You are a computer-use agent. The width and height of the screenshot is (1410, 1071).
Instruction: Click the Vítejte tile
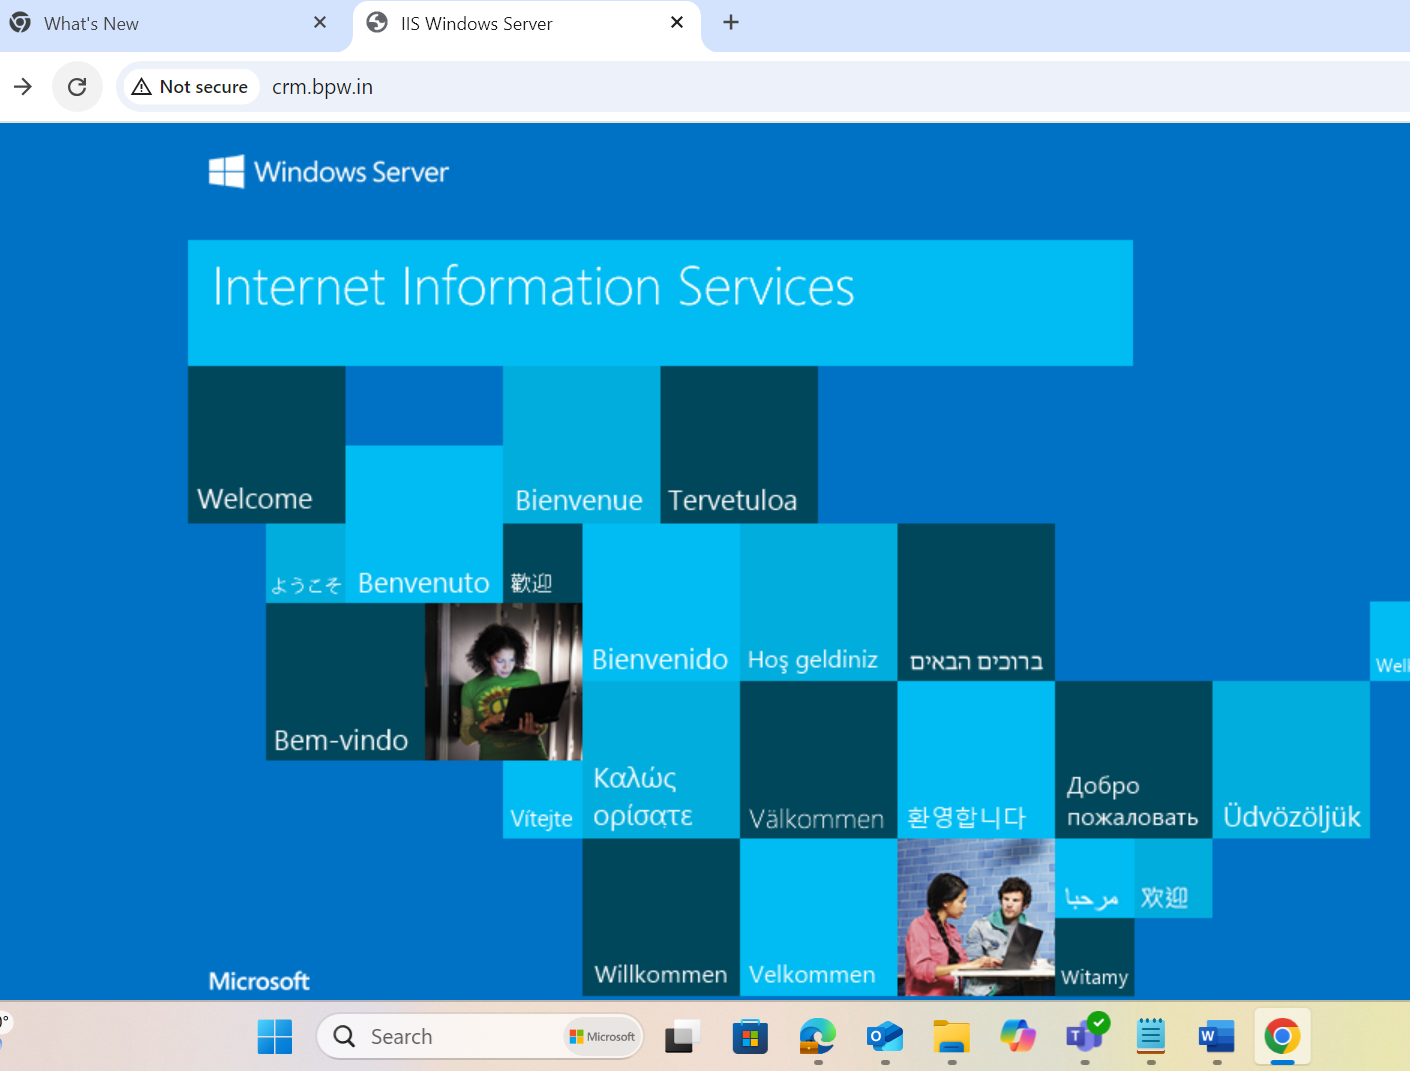(542, 799)
